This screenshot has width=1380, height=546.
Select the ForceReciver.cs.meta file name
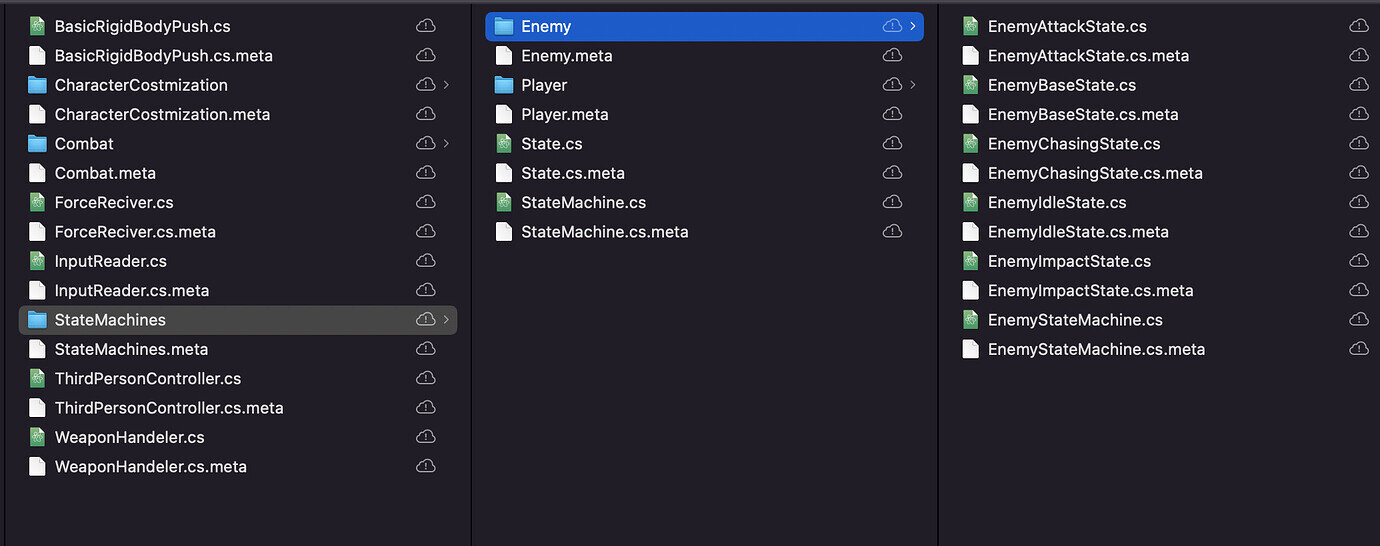tap(135, 232)
